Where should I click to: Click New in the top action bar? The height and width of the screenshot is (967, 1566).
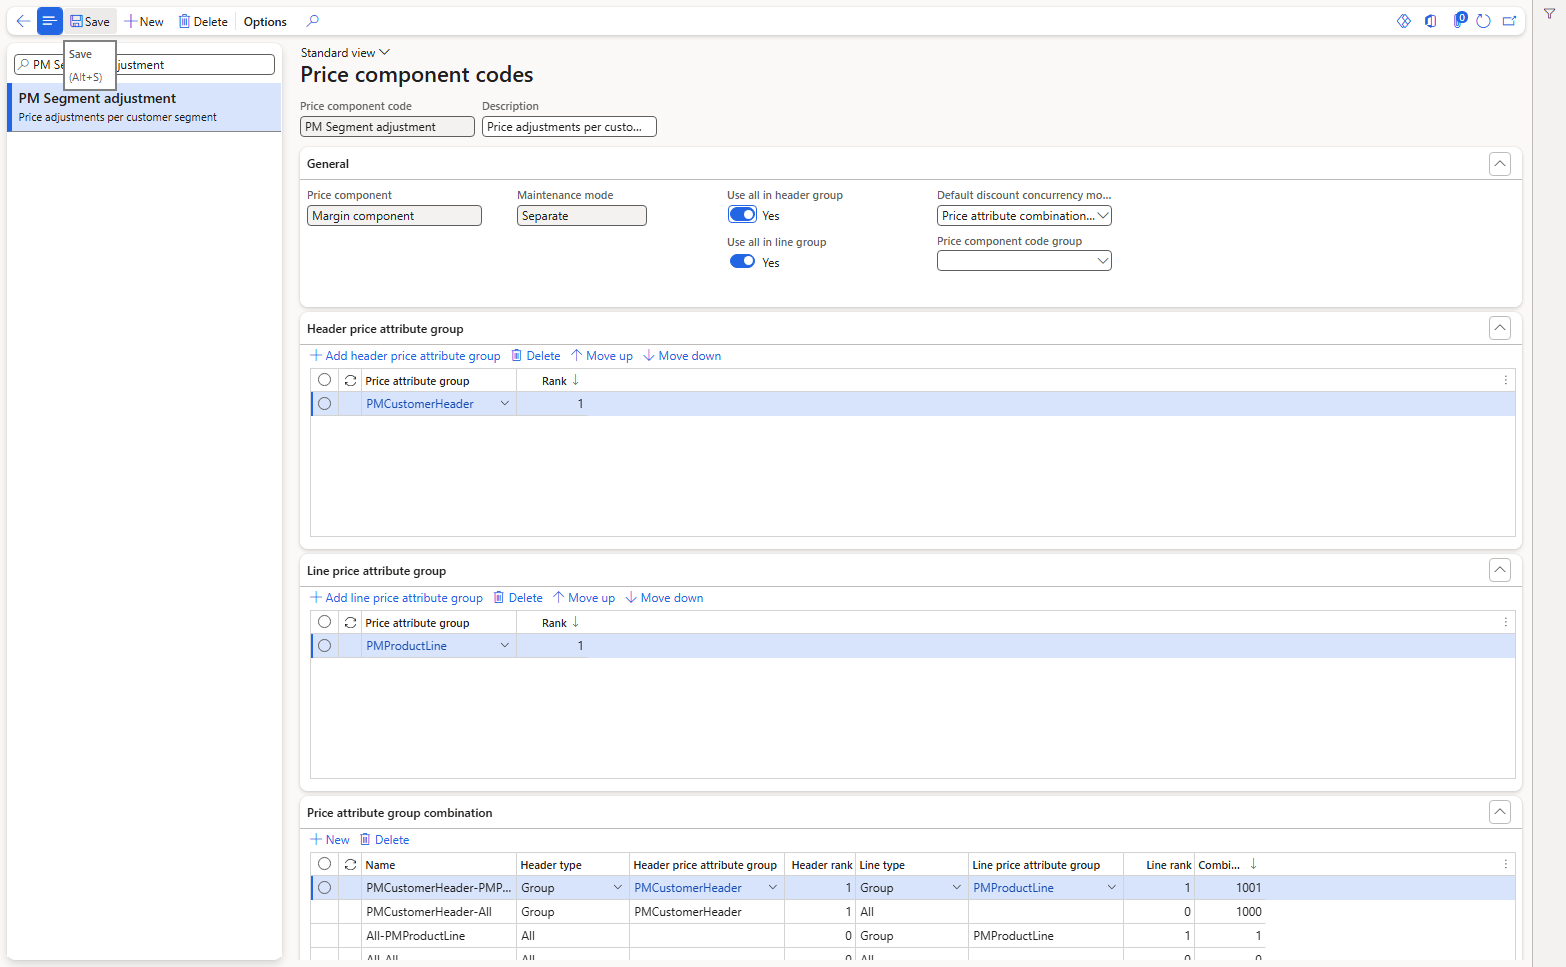[144, 22]
